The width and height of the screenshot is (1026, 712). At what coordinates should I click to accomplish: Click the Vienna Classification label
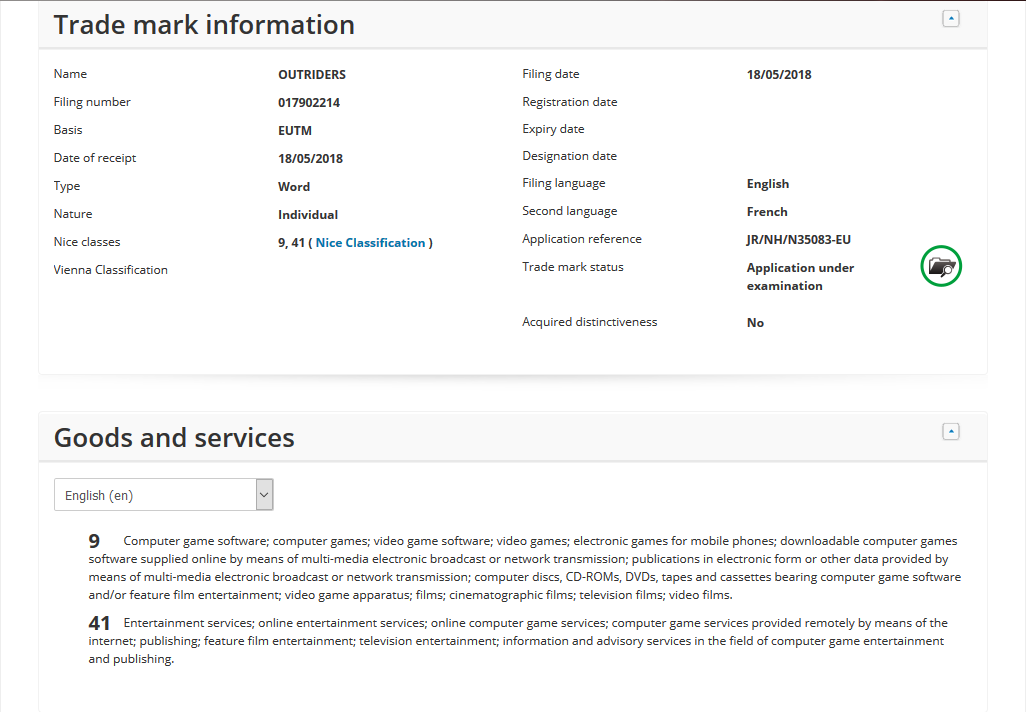[111, 270]
